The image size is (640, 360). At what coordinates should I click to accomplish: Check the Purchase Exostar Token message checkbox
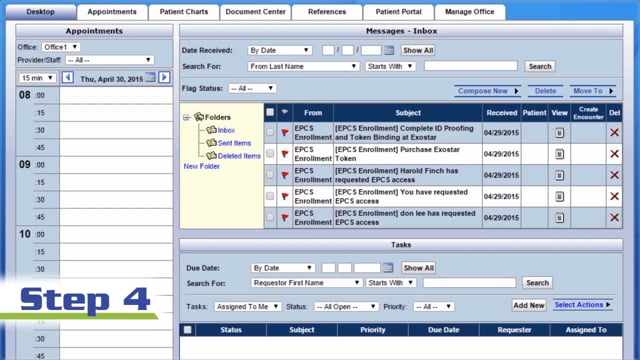pyautogui.click(x=270, y=153)
